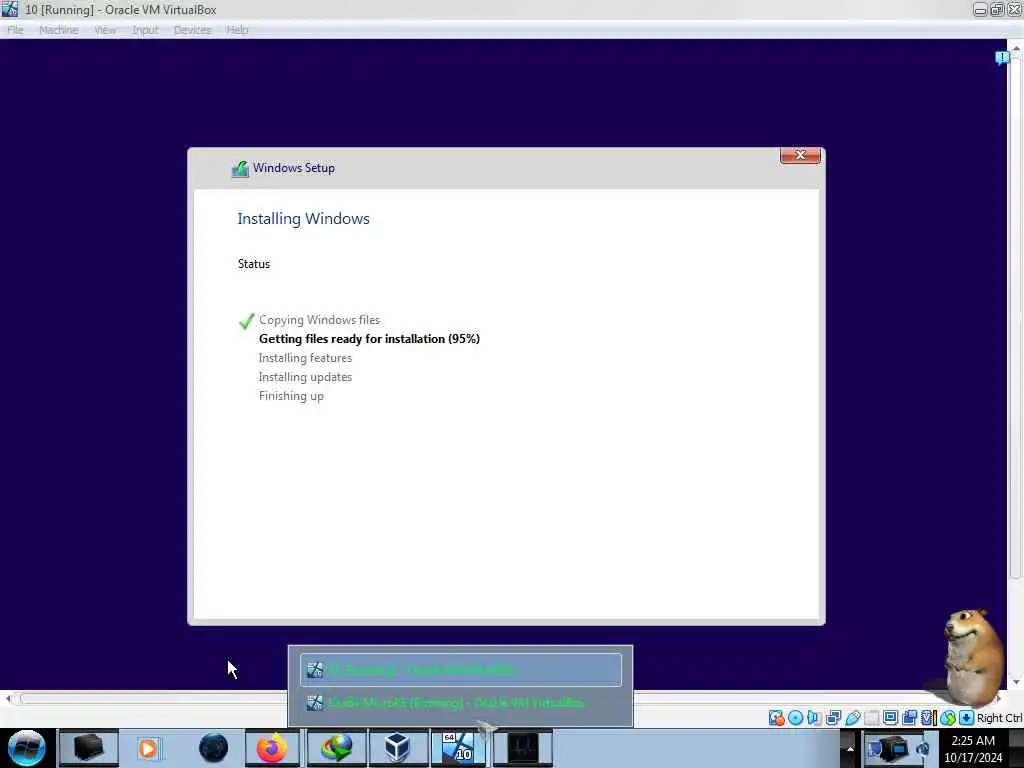Screen dimensions: 1024x768
Task: Click the CPU virtualization status icon
Action: 928,718
